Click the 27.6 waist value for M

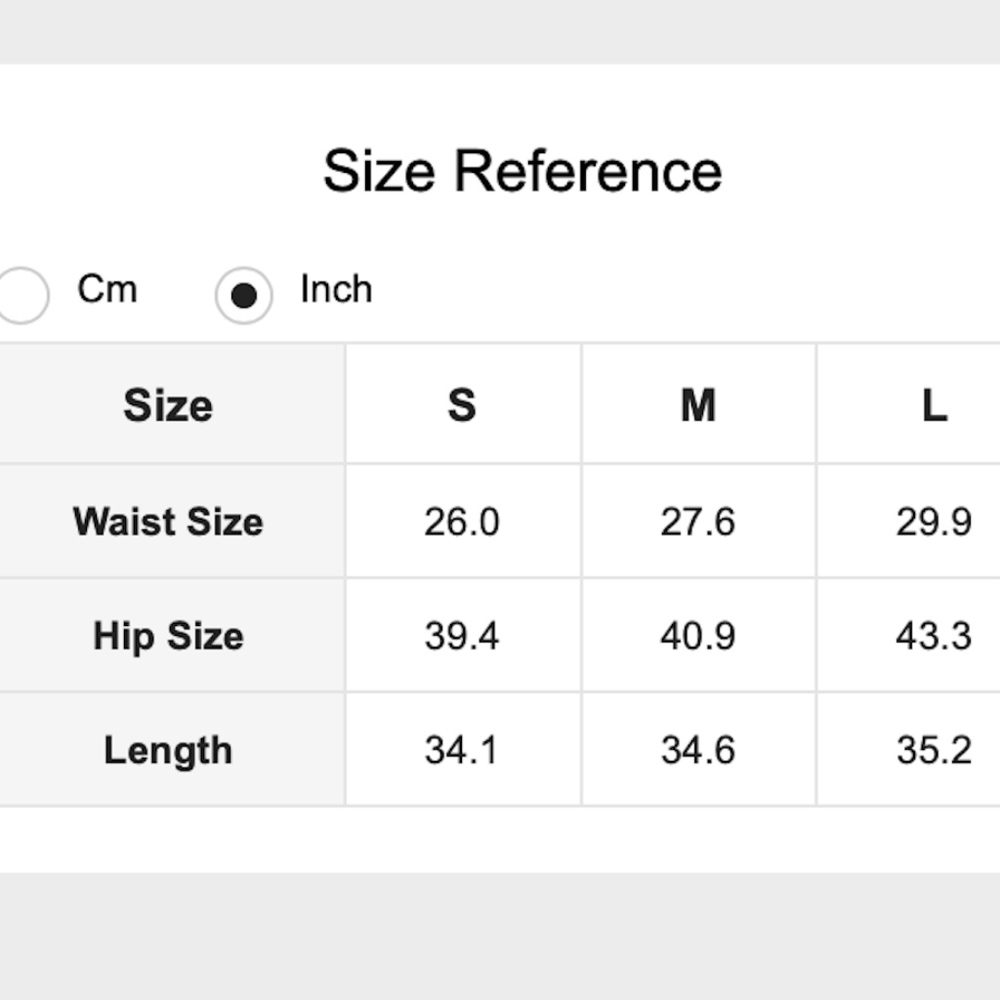click(698, 522)
